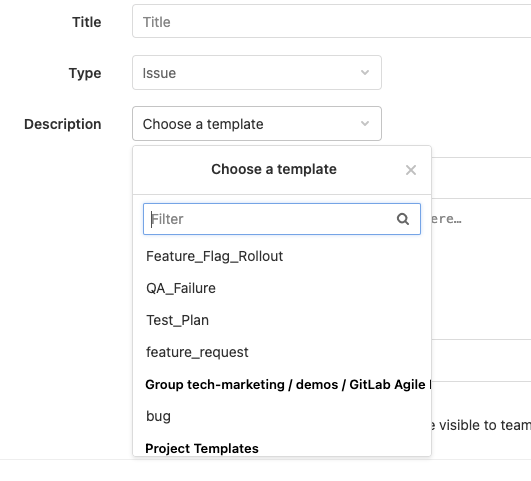The height and width of the screenshot is (481, 531).
Task: Click the Description field label
Action: (63, 124)
